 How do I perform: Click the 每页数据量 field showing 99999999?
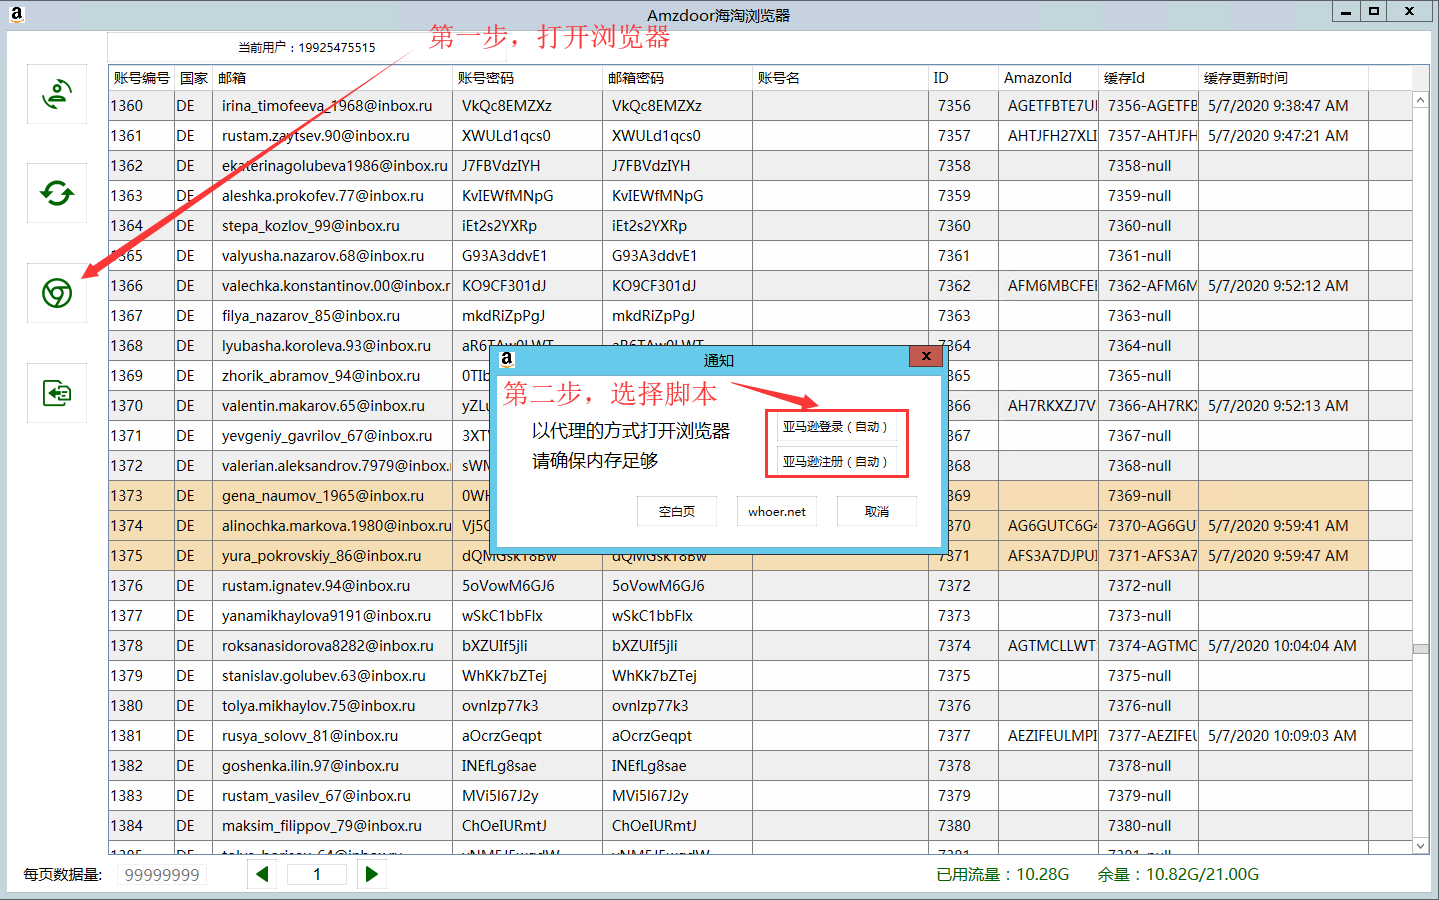pyautogui.click(x=162, y=875)
